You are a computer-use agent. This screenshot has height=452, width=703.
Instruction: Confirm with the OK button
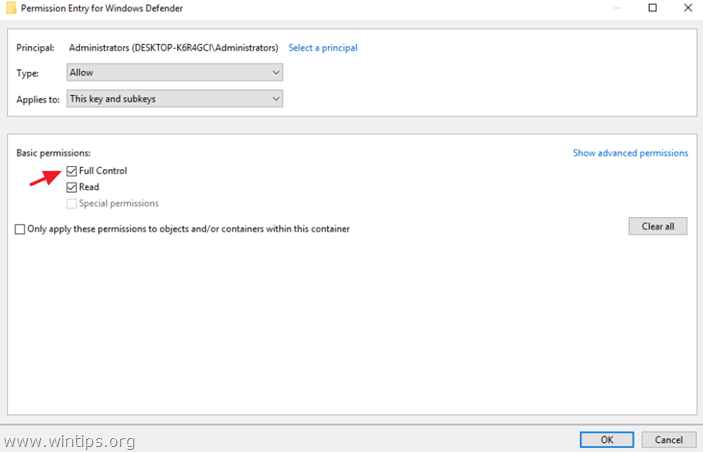(607, 440)
